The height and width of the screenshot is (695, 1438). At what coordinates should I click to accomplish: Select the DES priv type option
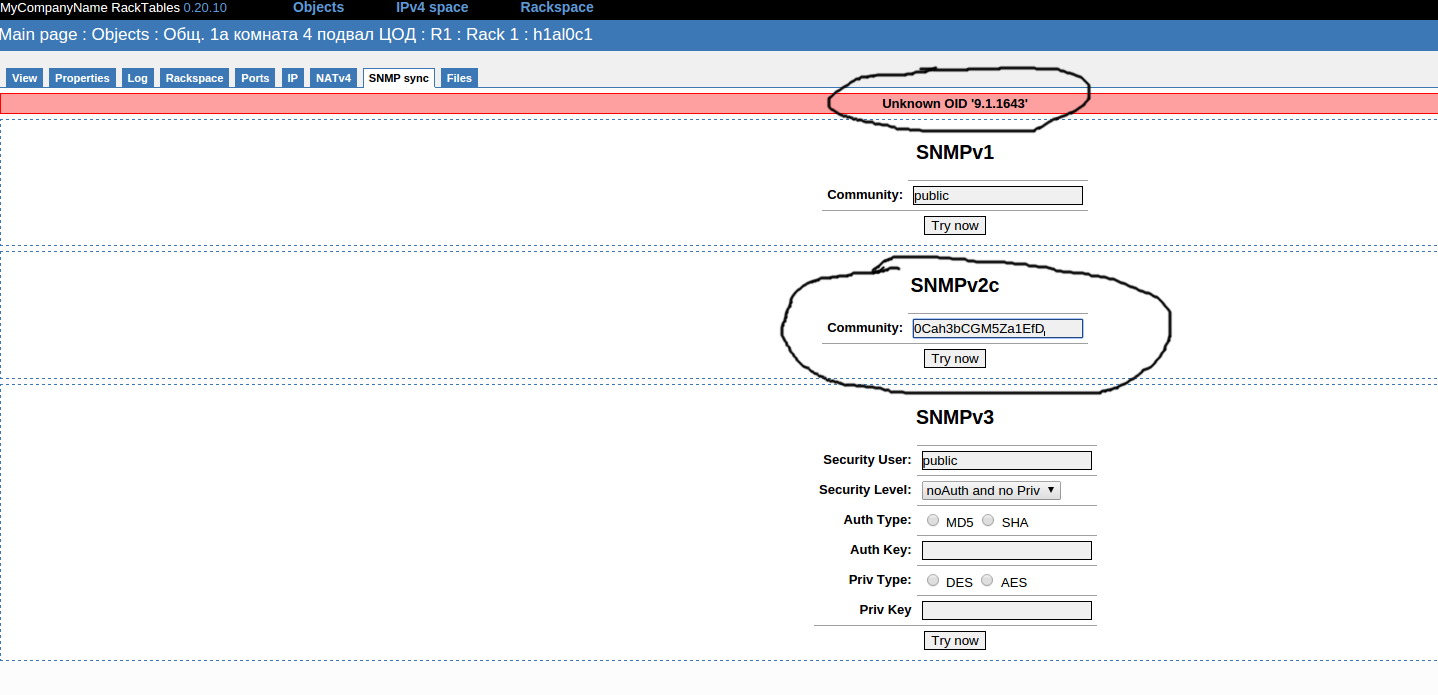pos(933,580)
